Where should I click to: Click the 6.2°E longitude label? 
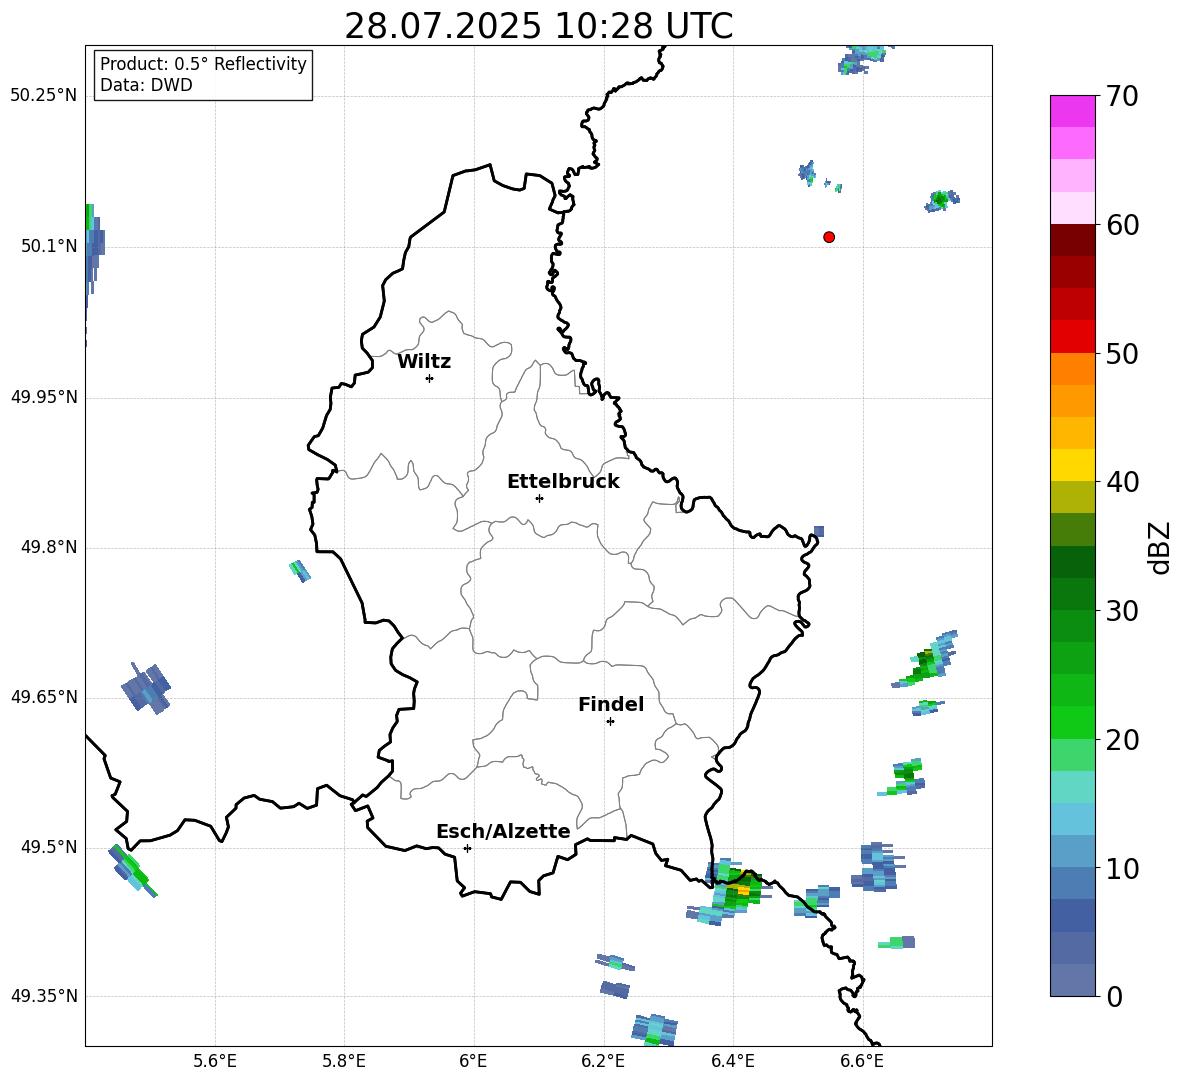click(603, 1061)
